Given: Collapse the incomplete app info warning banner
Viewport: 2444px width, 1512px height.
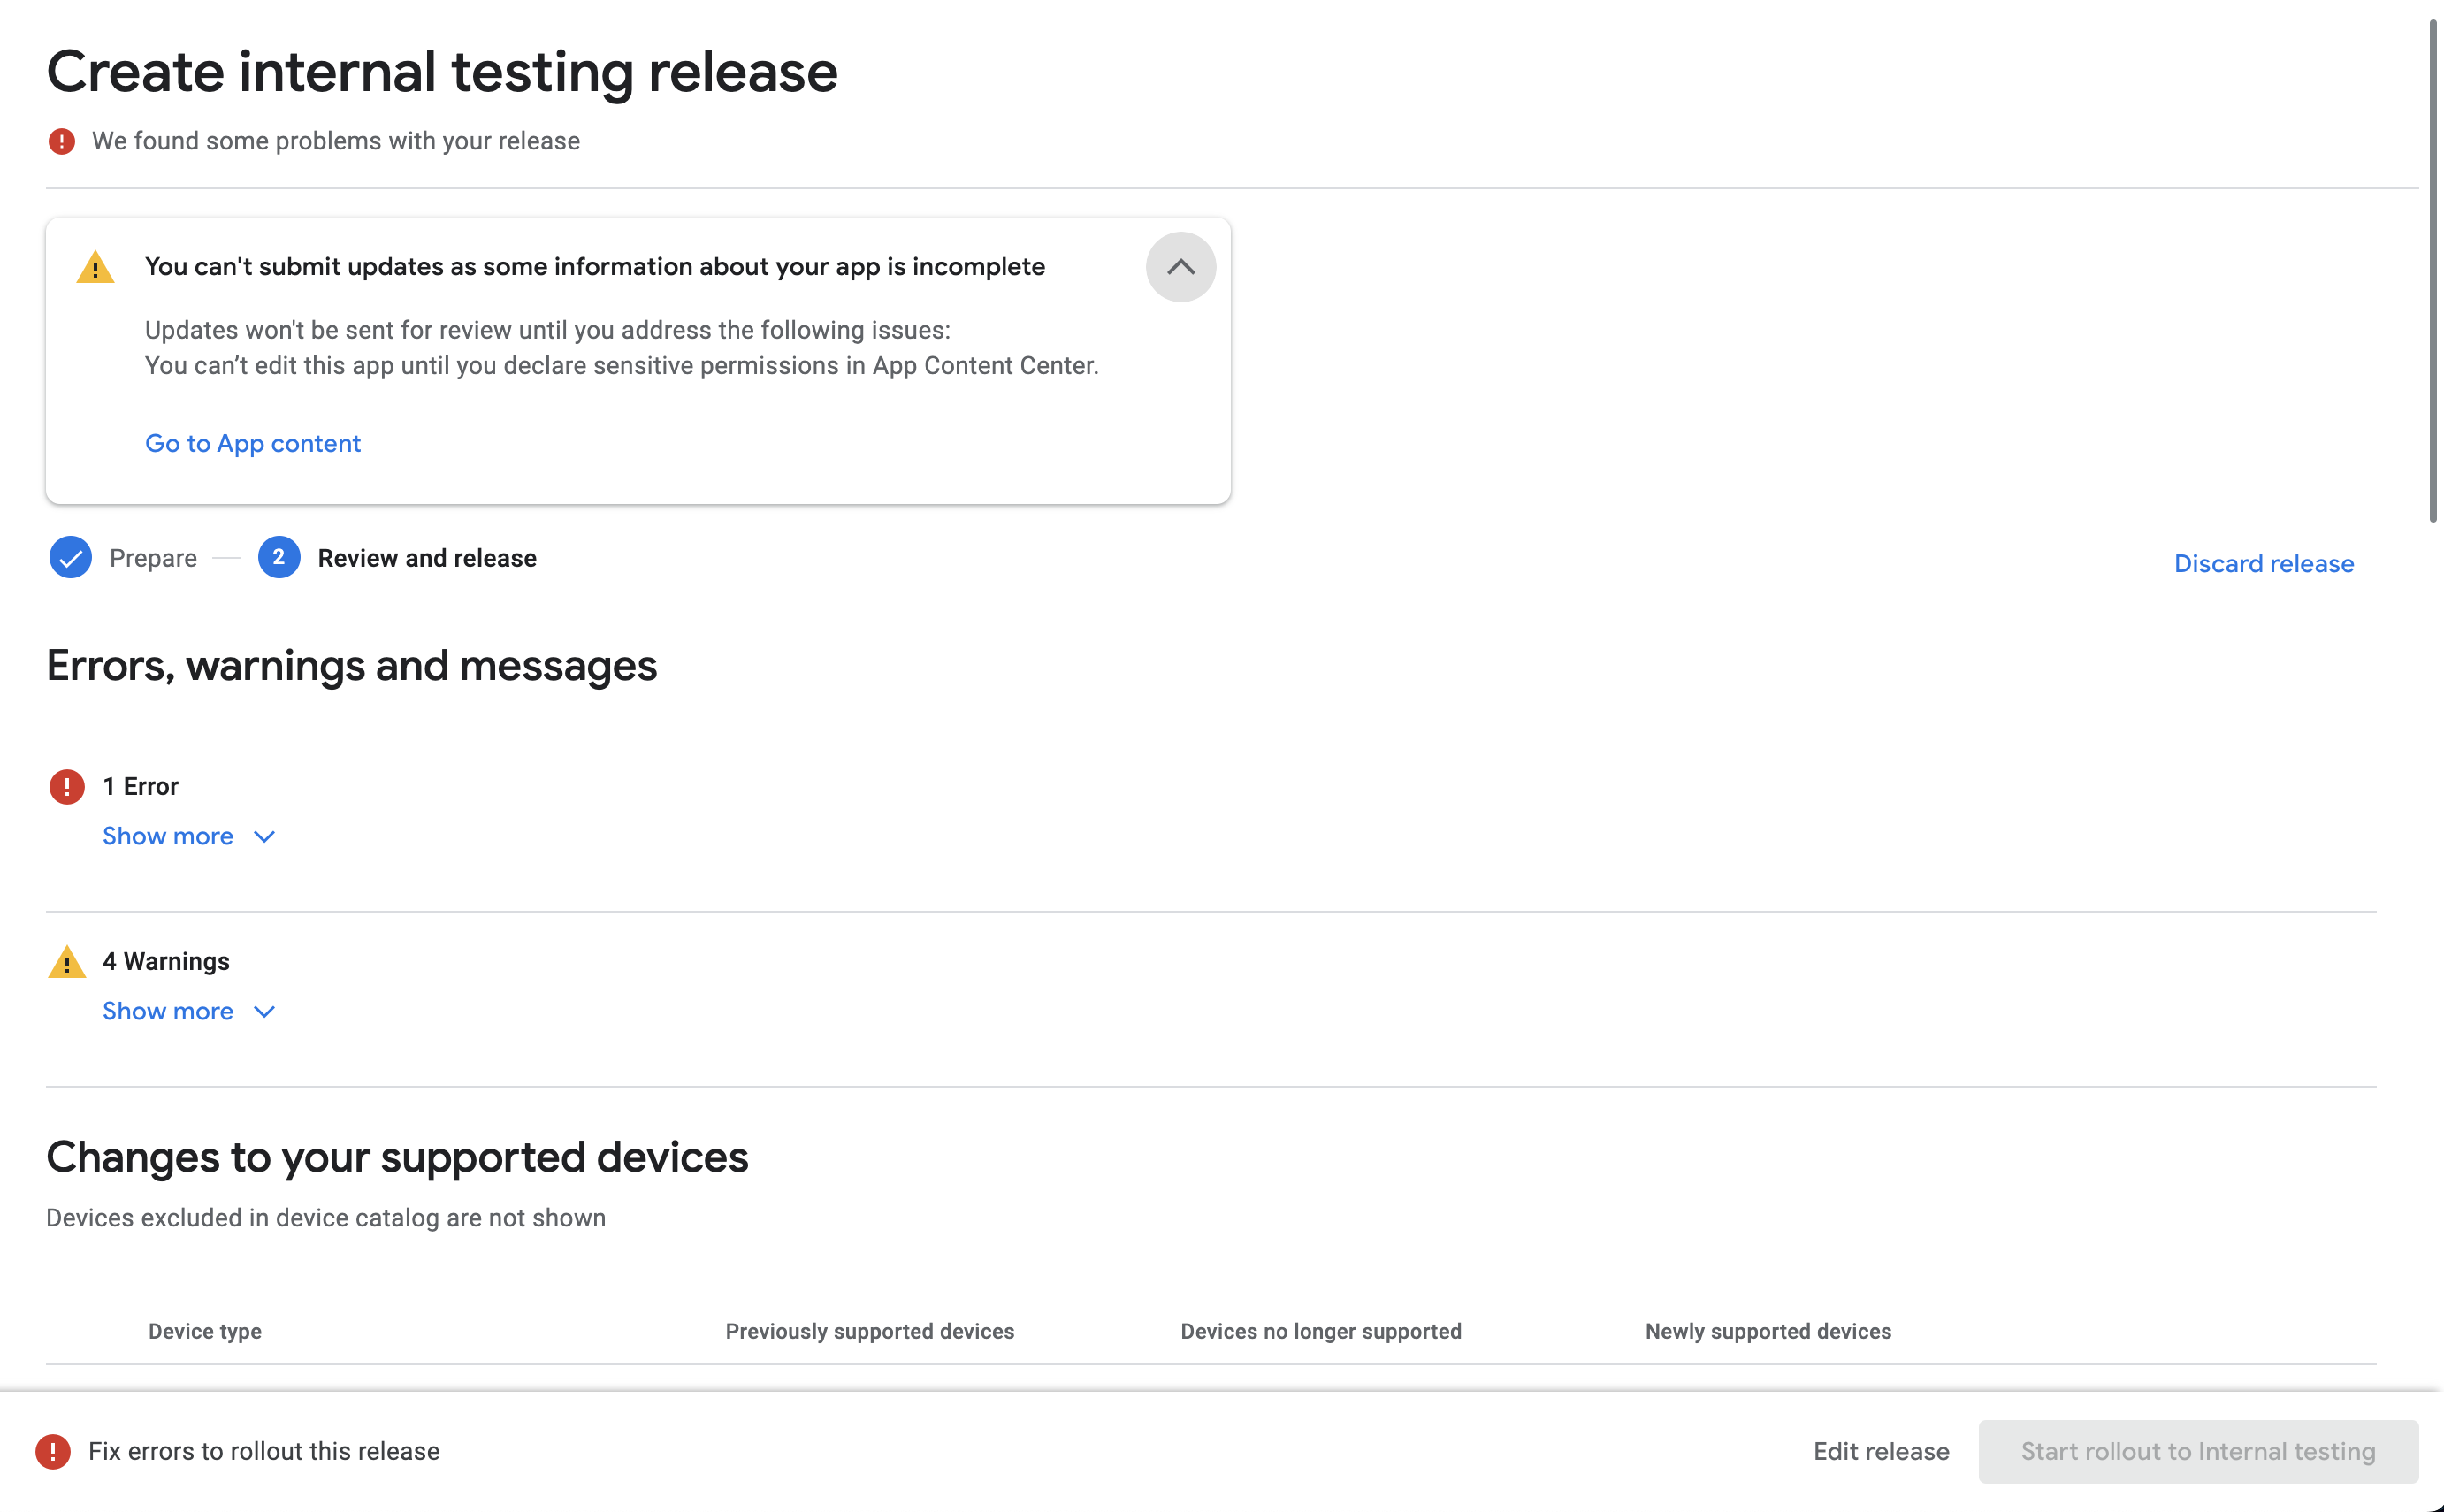Looking at the screenshot, I should coord(1179,265).
